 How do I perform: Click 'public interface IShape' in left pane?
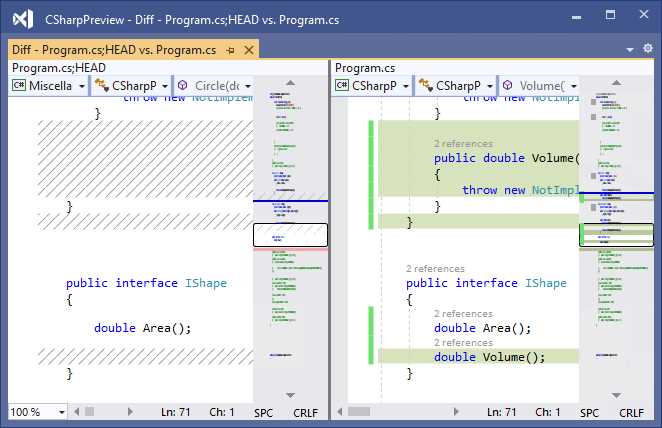[x=146, y=283]
